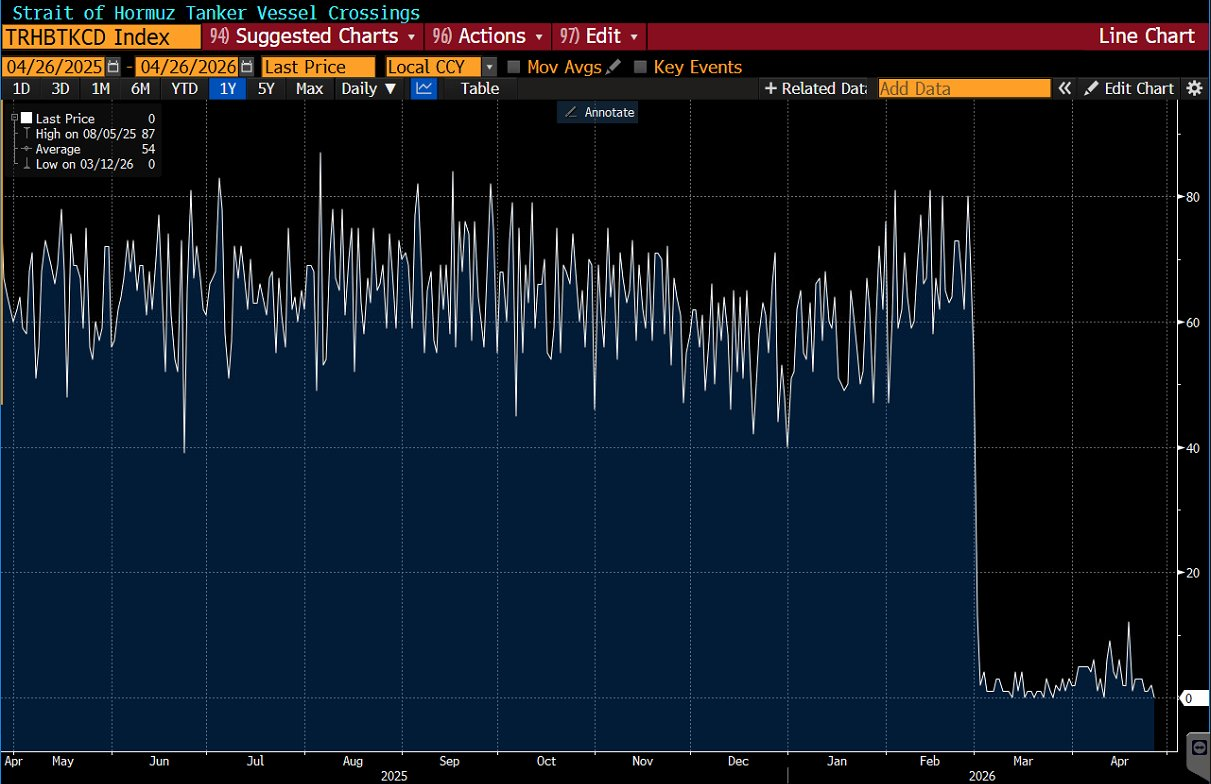Enable the Mov Avgs checkbox
1211x784 pixels.
tap(514, 67)
